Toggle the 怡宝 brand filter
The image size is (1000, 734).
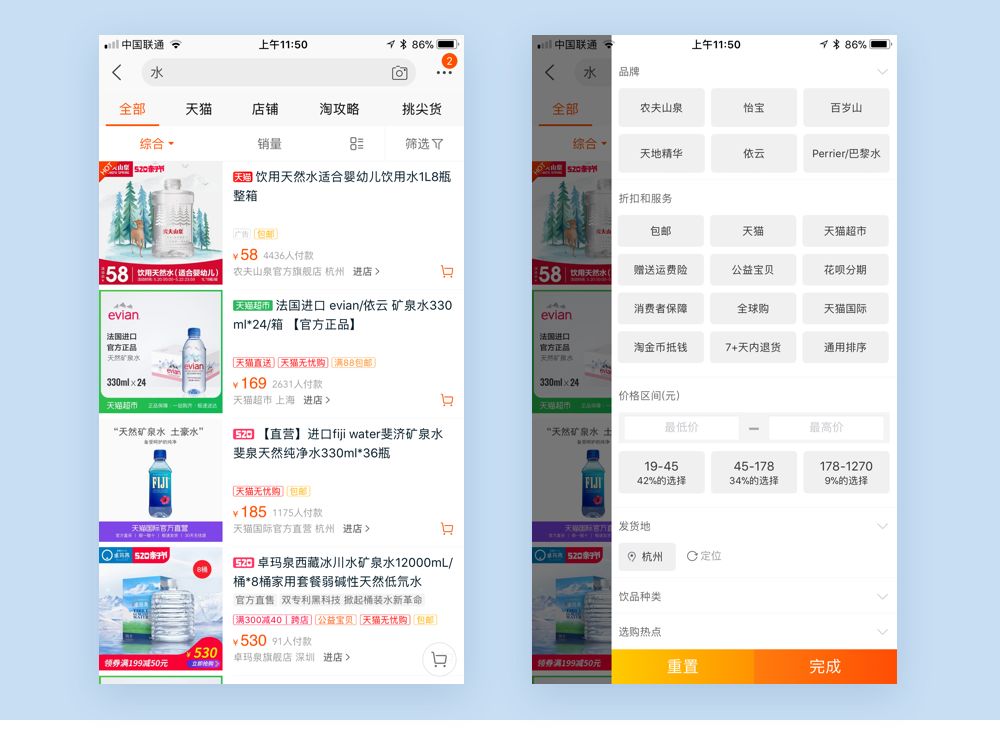click(x=754, y=108)
